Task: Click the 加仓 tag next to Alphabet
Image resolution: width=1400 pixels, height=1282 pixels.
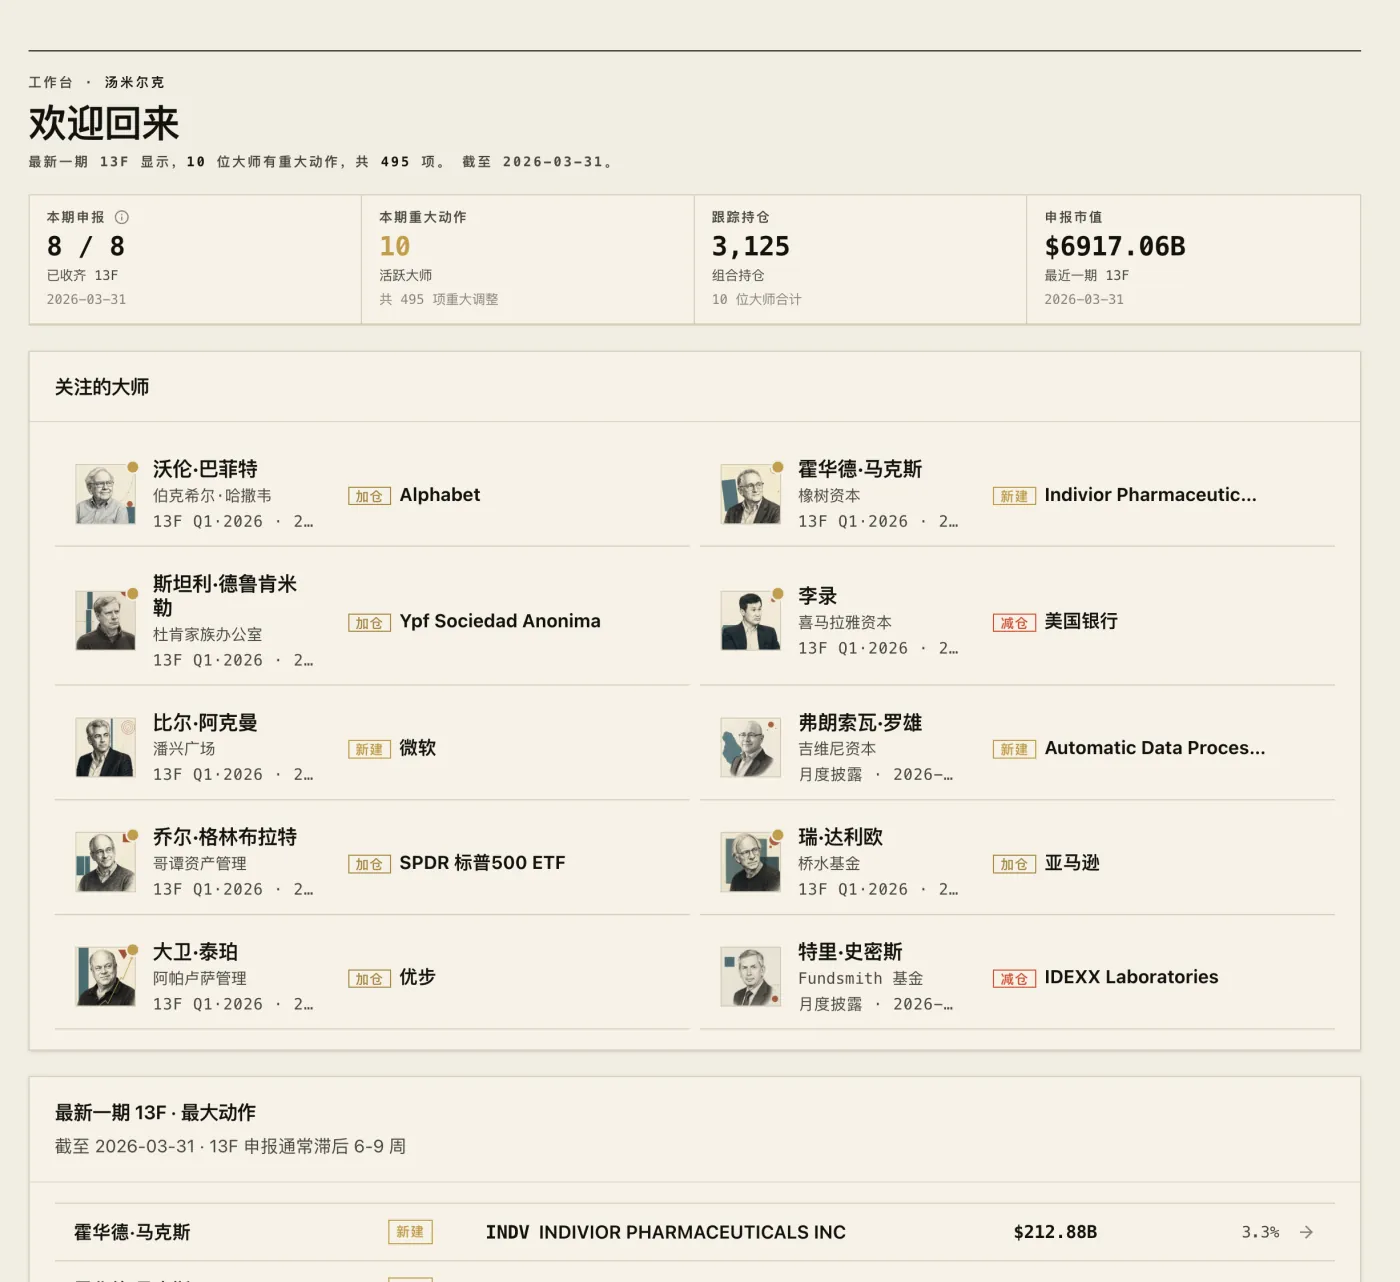Action: click(369, 496)
